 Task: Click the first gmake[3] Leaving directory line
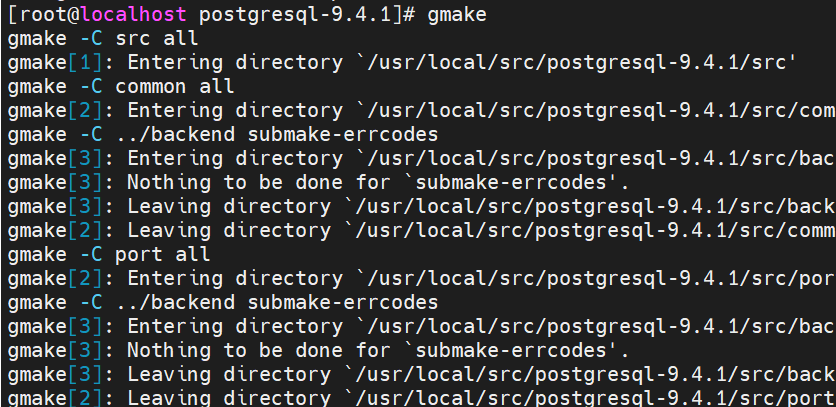(420, 206)
